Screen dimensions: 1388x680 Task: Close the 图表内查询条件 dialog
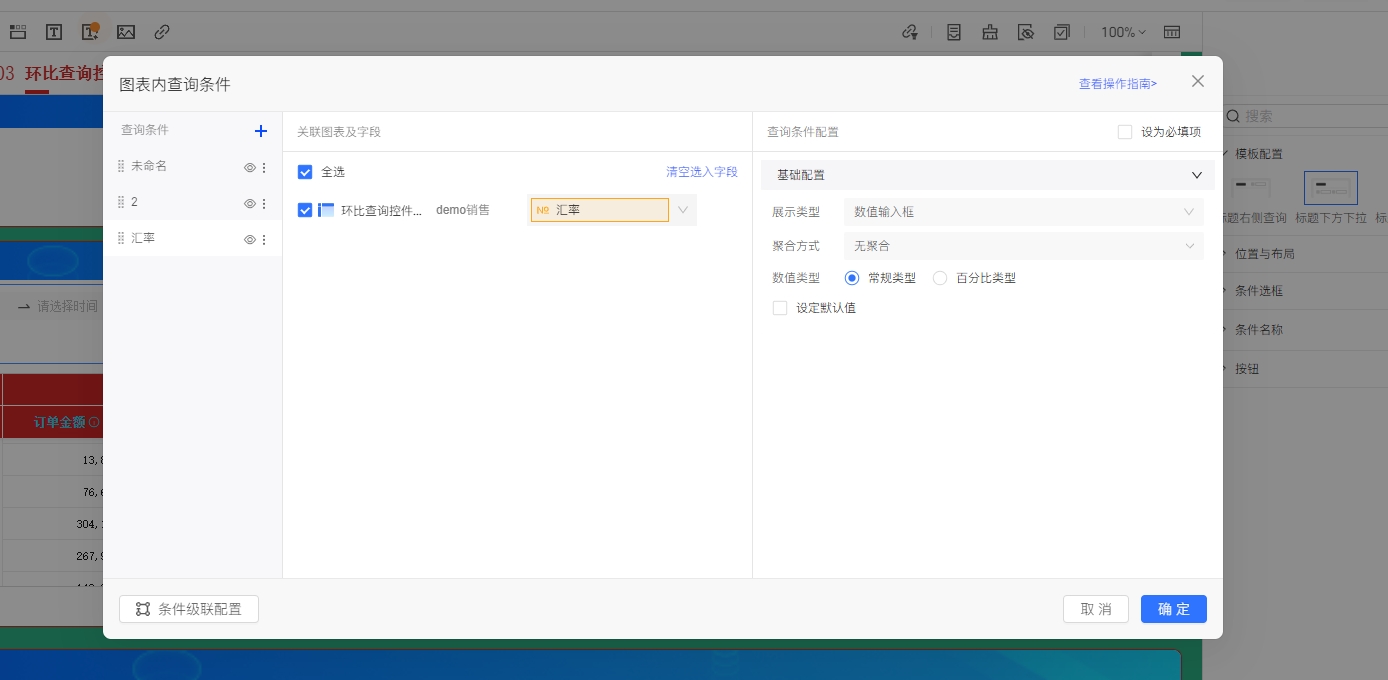pos(1198,81)
